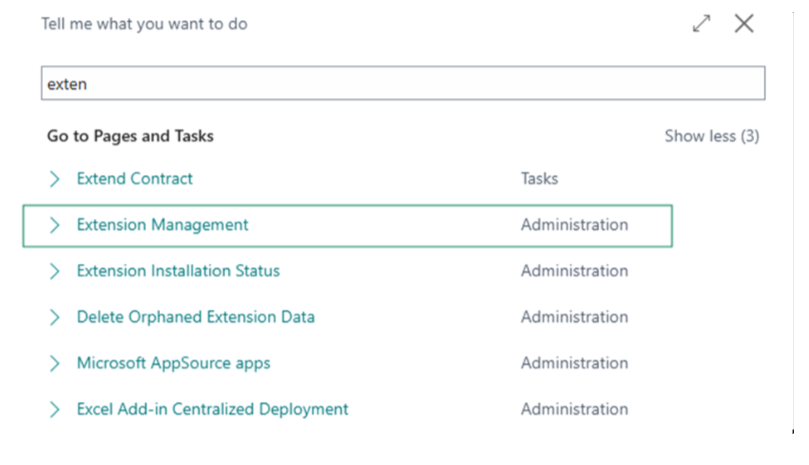Click the chevron beside Extend Contract
Screen dimensions: 809x465
[x=55, y=179]
